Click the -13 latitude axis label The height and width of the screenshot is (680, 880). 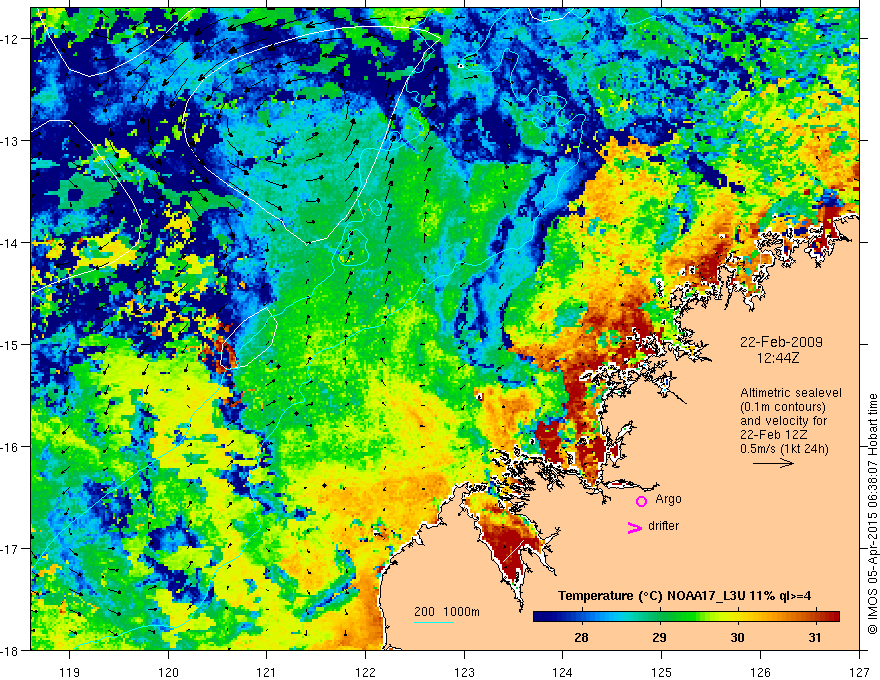coord(11,141)
